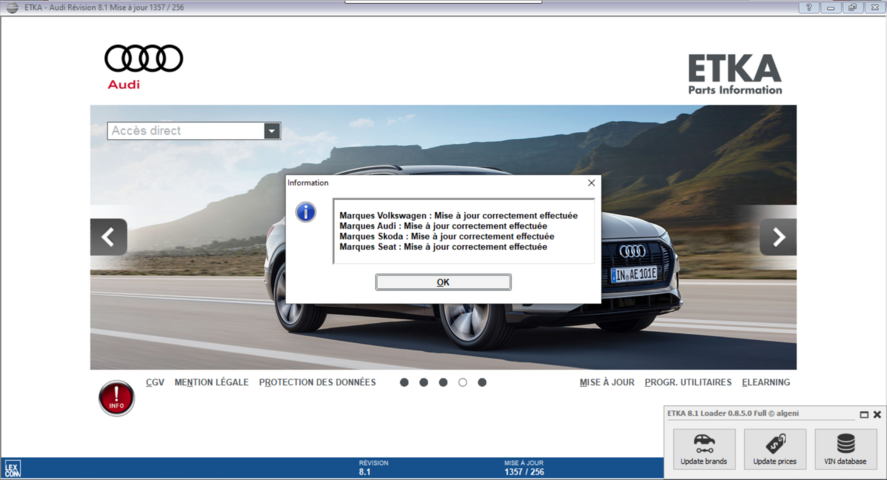Click VIN database in ETKA Loader
Viewport: 887px width, 480px height.
click(846, 449)
